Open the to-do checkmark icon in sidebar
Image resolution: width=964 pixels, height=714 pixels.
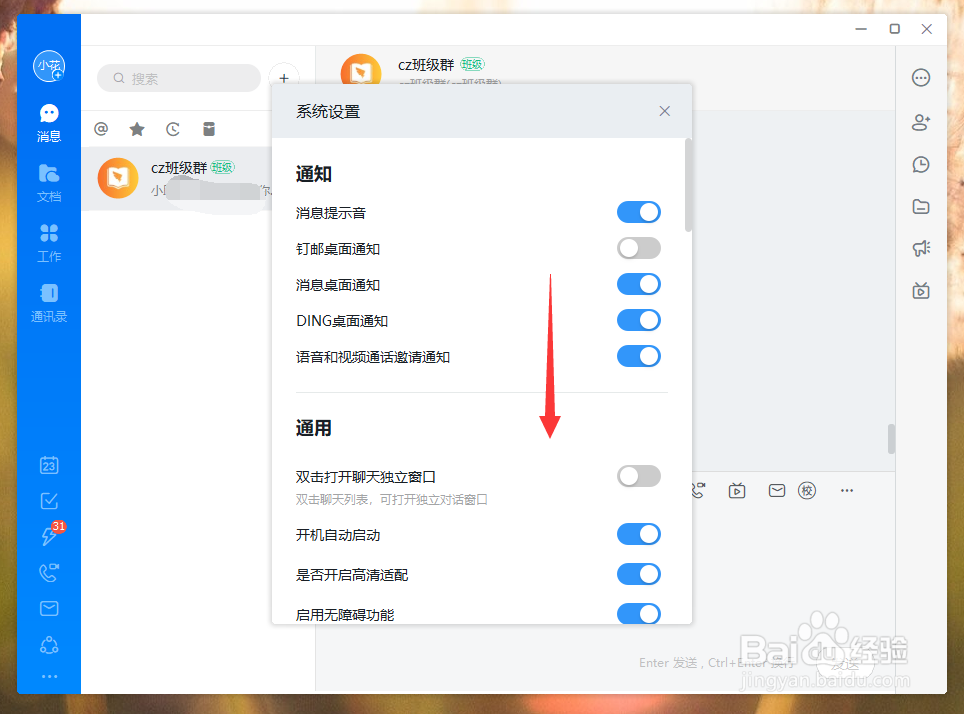[x=49, y=501]
